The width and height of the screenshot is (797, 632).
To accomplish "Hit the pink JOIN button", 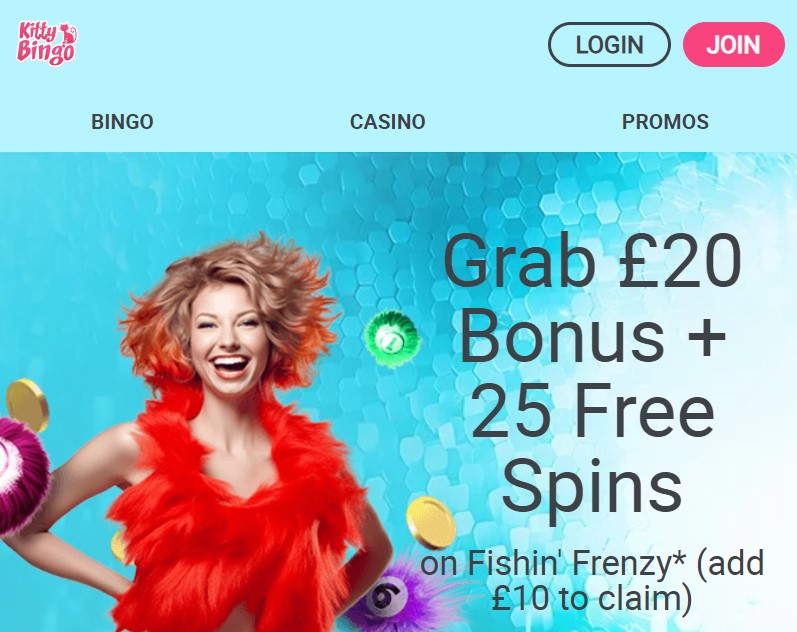I will [x=733, y=45].
